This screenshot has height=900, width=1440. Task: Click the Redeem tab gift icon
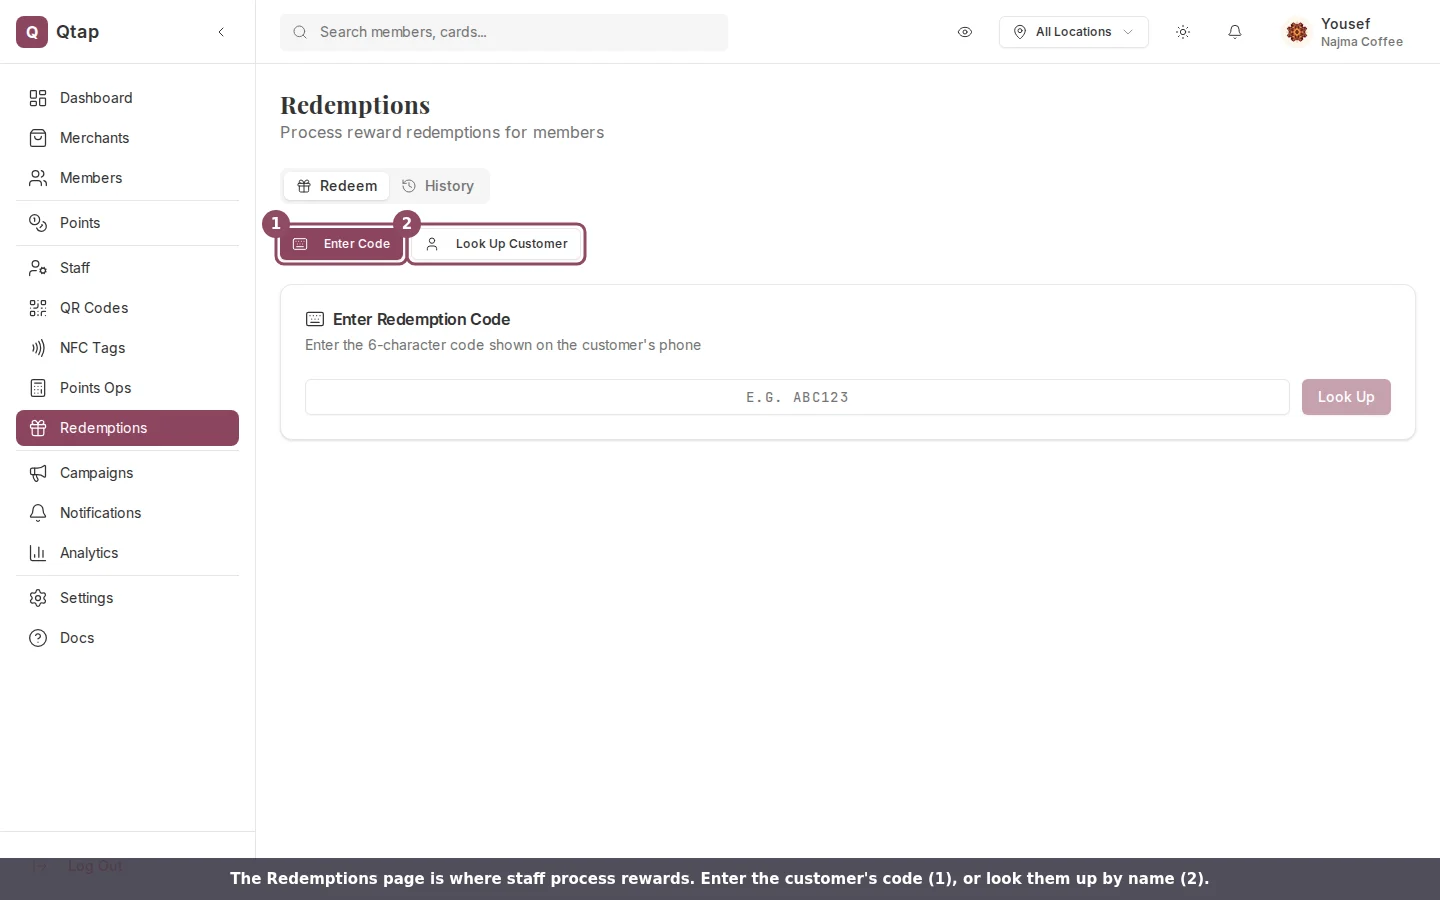[304, 186]
